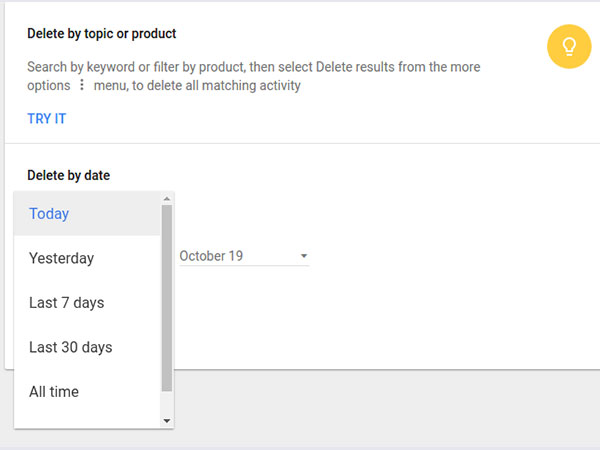The width and height of the screenshot is (600, 450).
Task: Click the three-dot more options icon
Action: click(x=82, y=86)
